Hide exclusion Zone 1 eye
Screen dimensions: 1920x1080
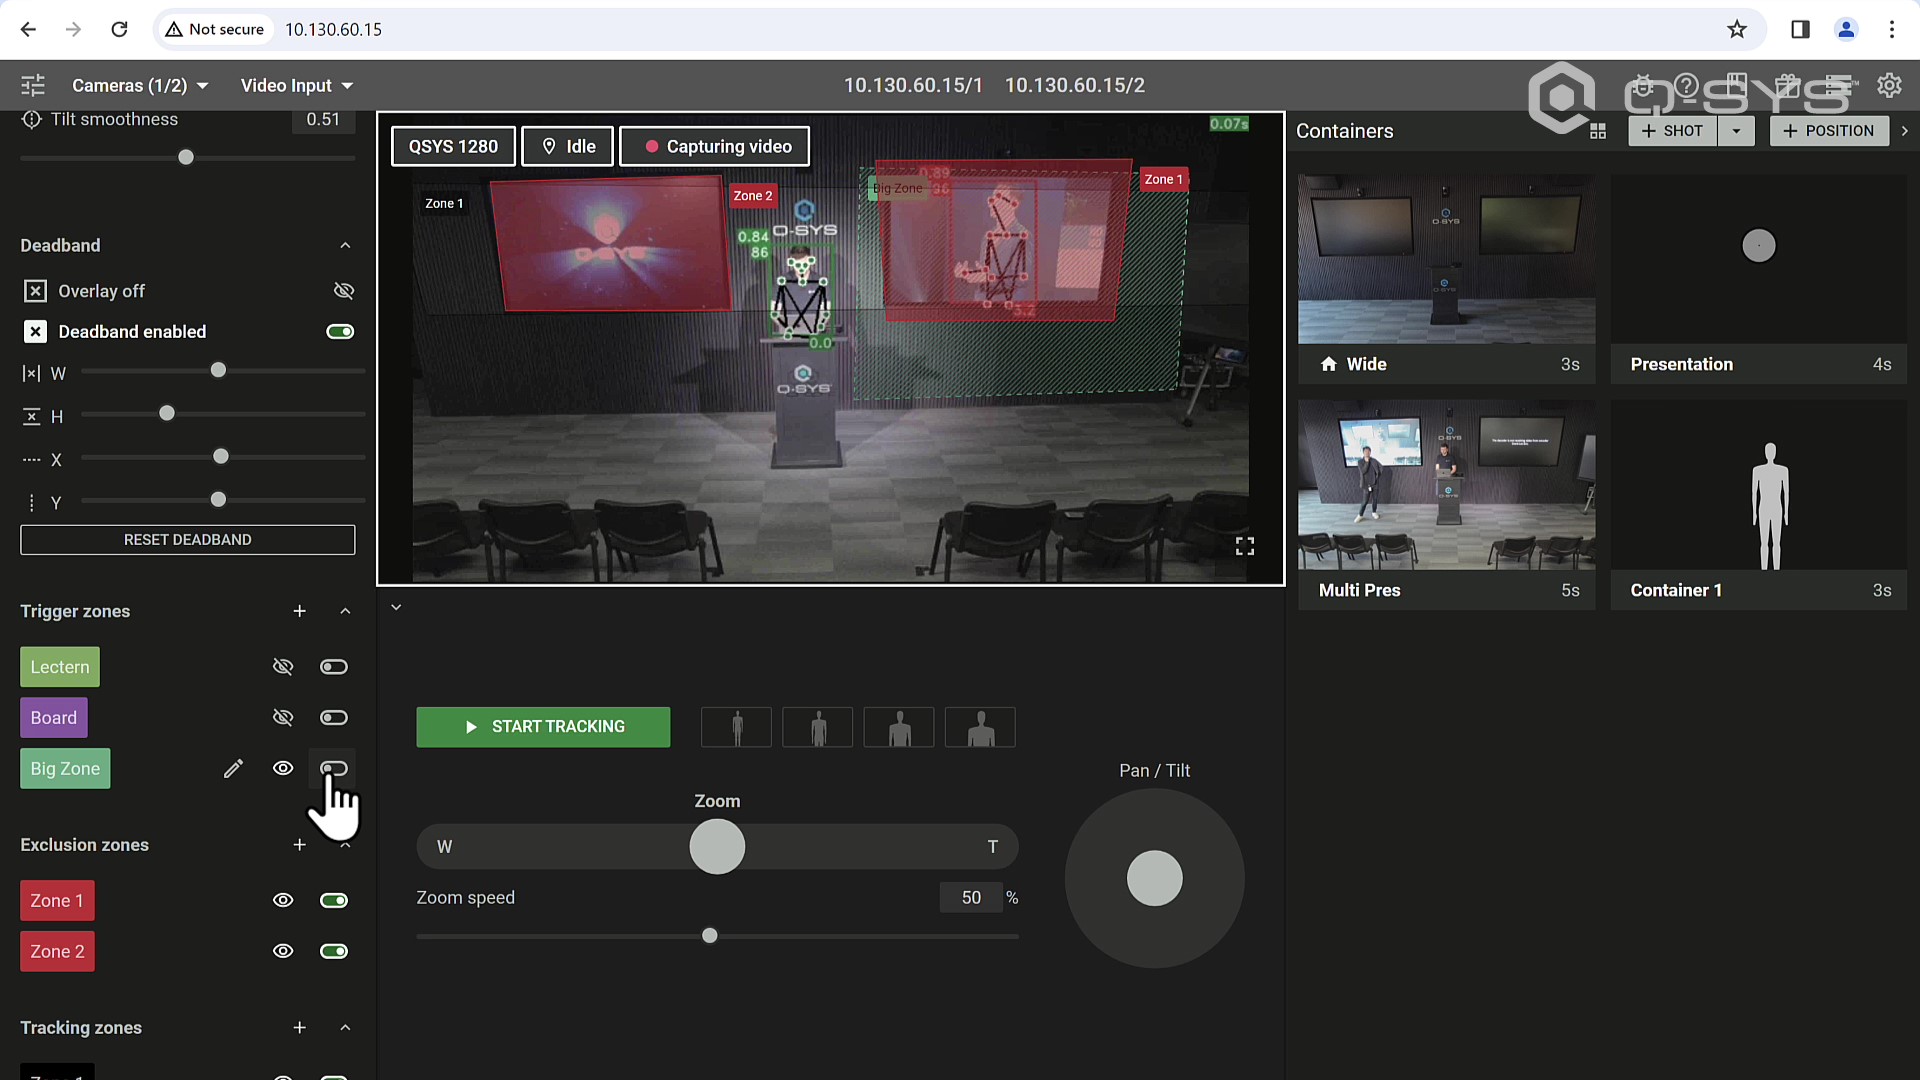283,900
